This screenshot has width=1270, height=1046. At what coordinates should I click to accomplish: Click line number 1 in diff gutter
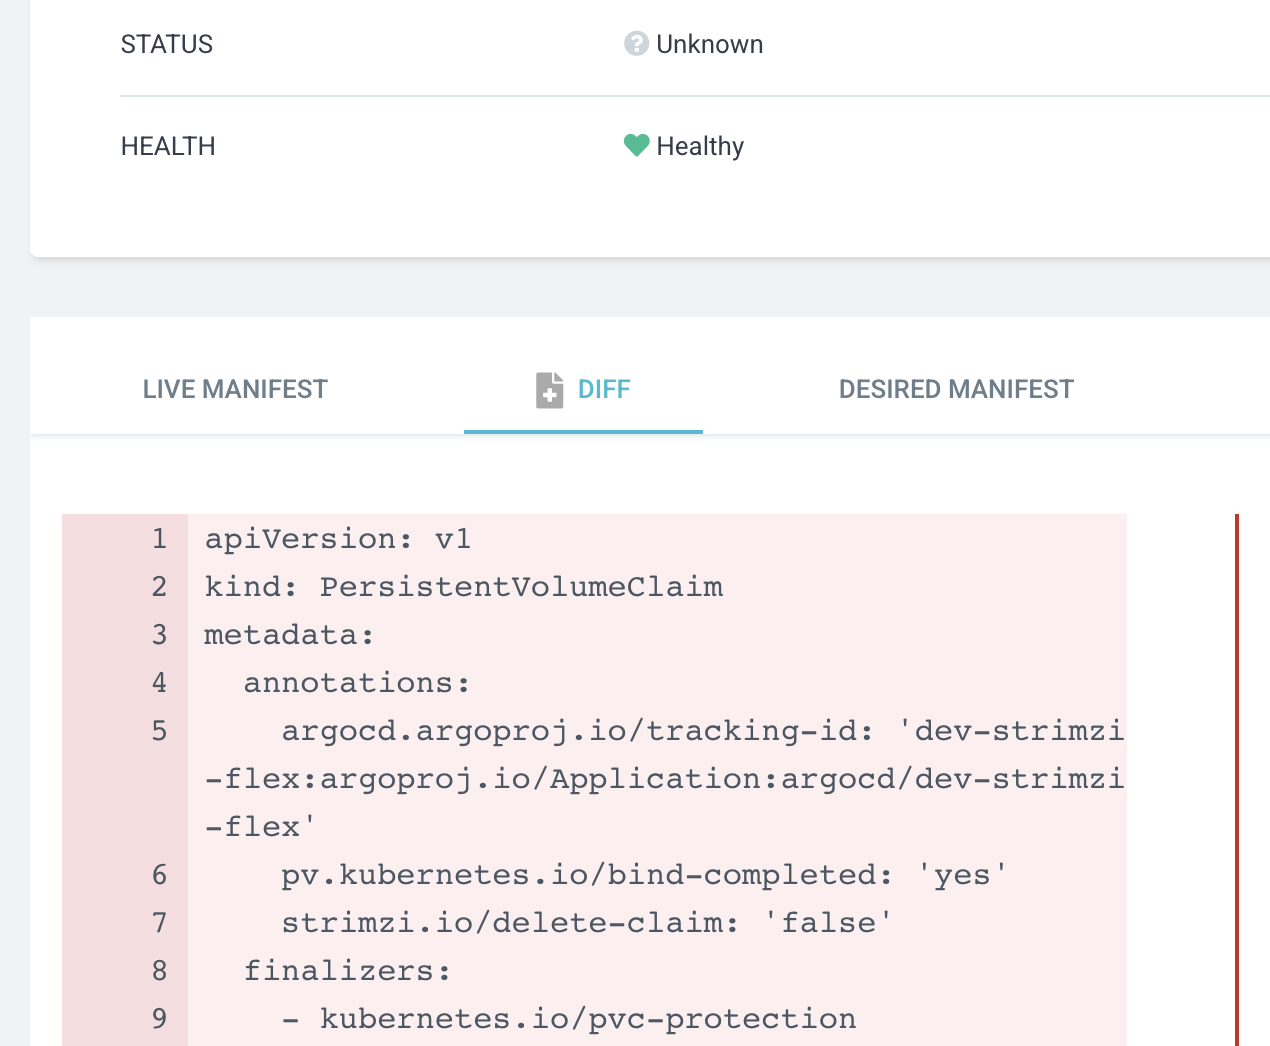[x=159, y=539]
